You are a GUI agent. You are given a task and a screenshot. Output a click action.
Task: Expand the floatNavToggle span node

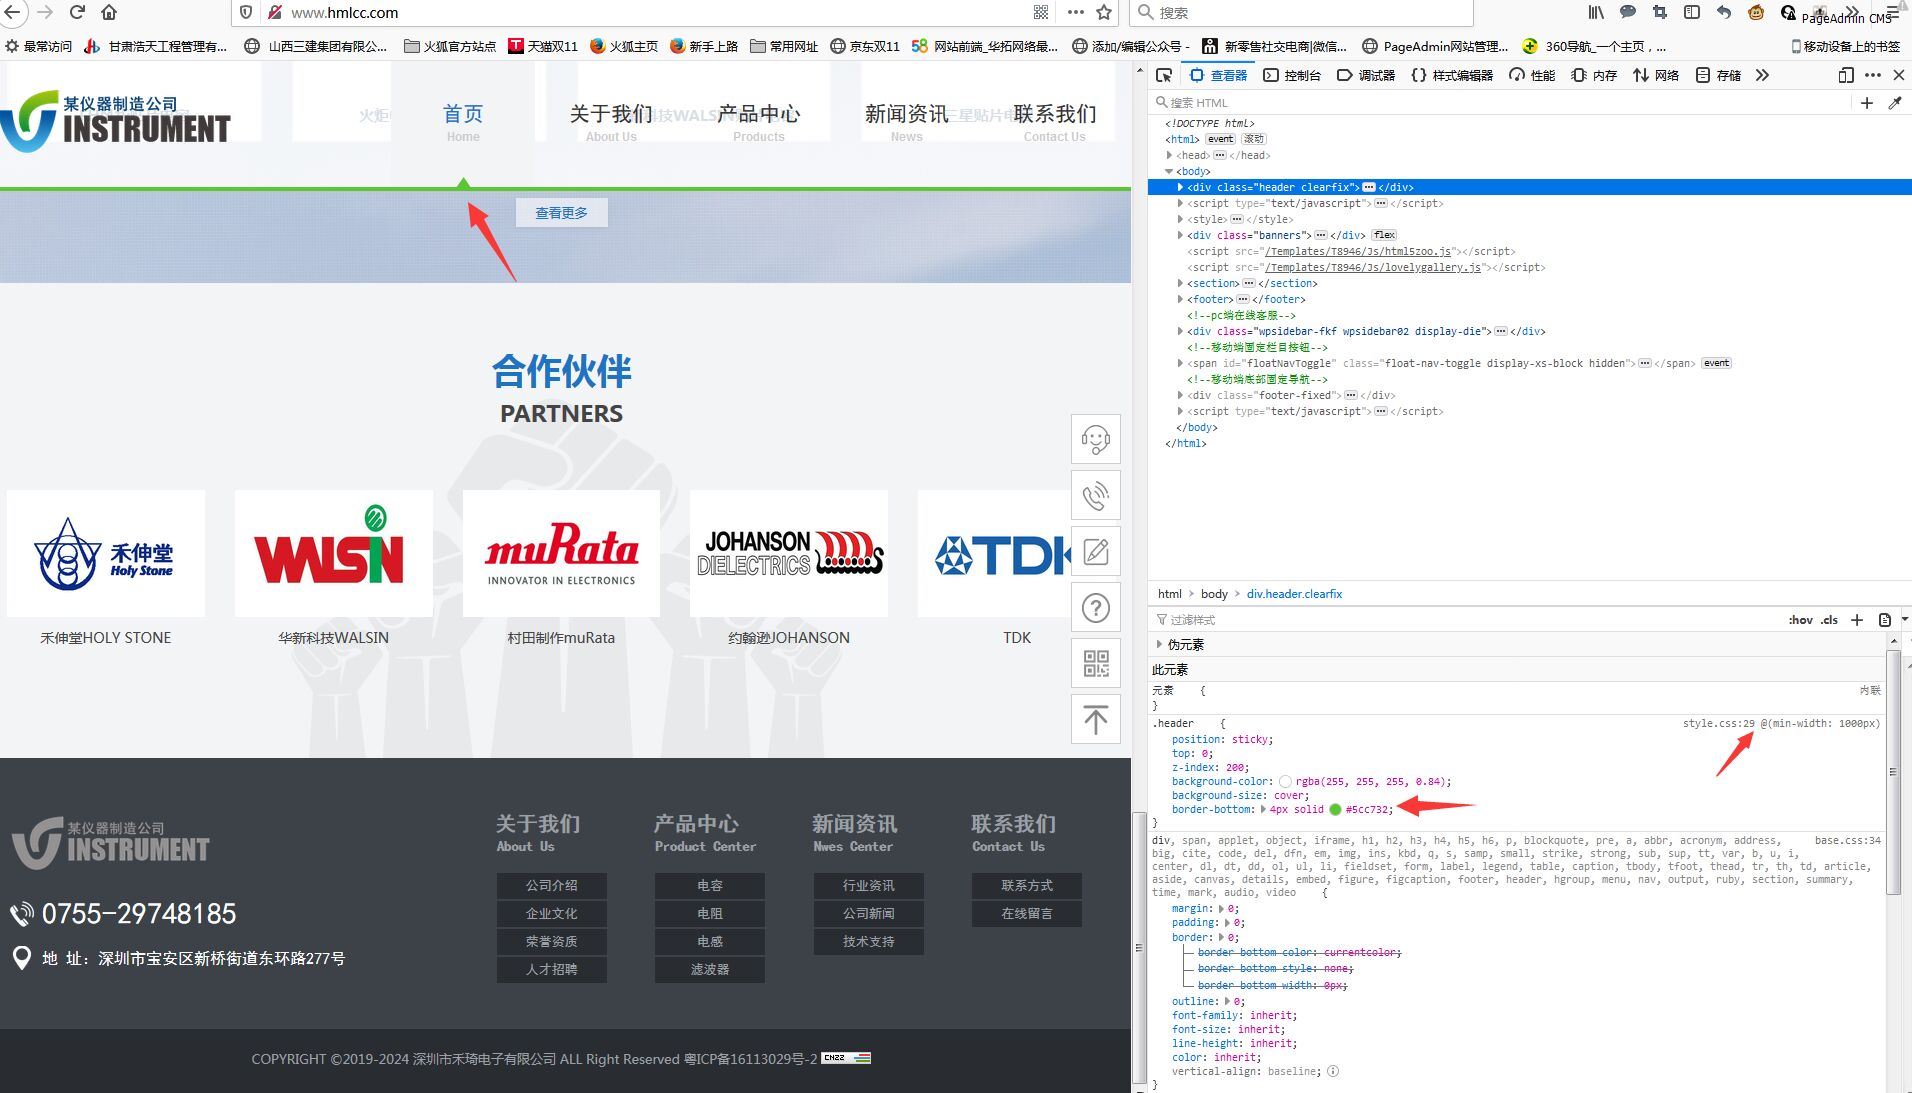[1180, 363]
